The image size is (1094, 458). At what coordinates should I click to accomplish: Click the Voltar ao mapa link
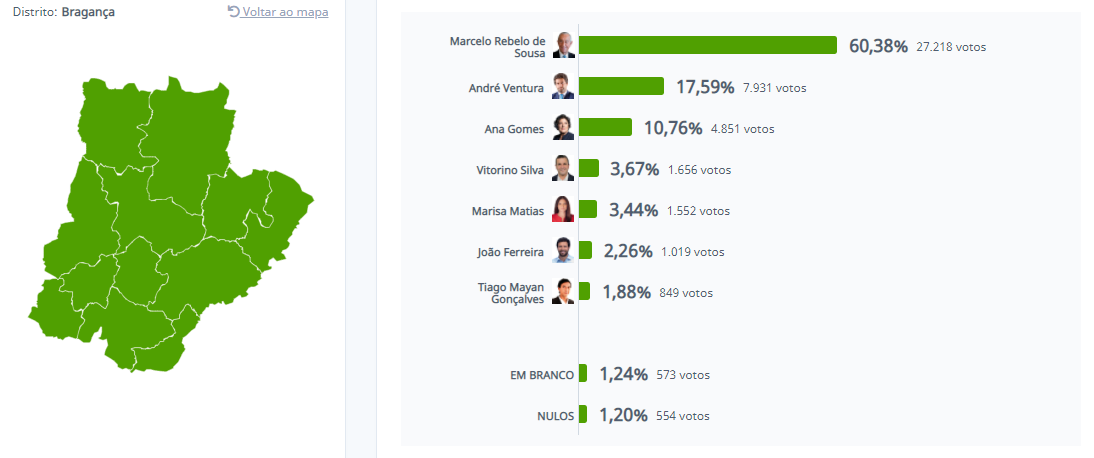[x=284, y=12]
